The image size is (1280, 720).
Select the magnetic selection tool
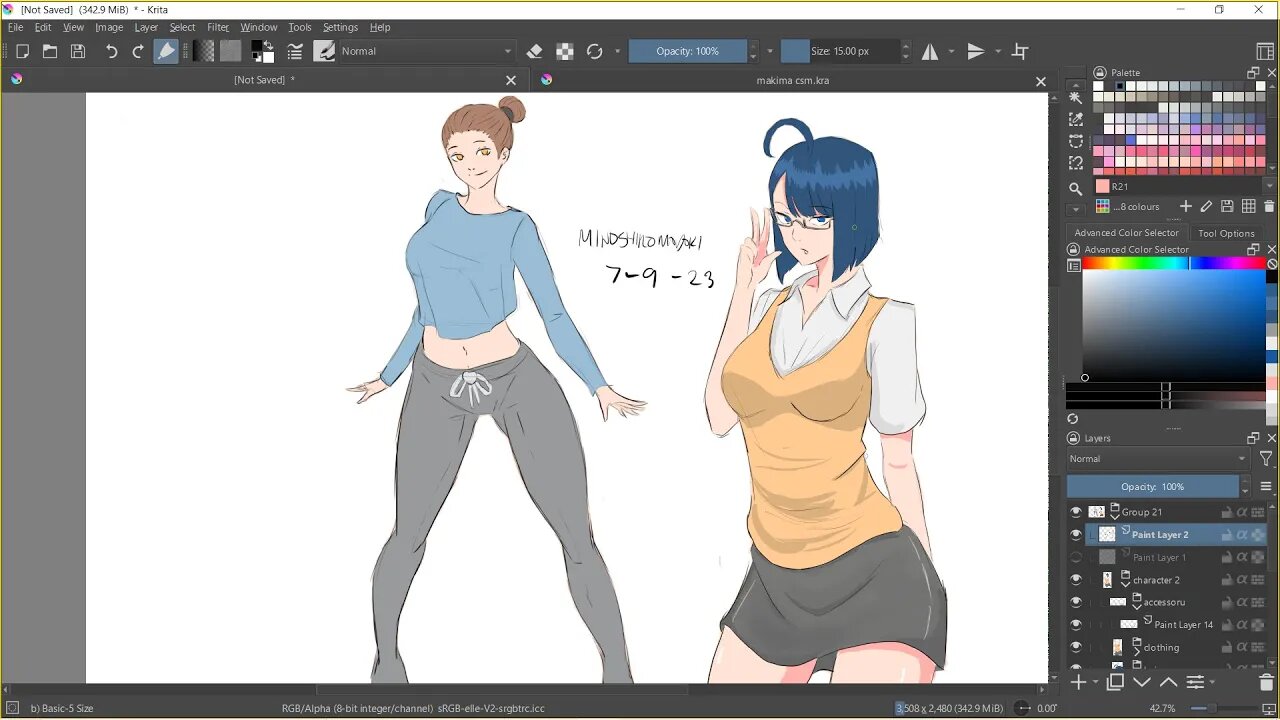[x=1076, y=163]
